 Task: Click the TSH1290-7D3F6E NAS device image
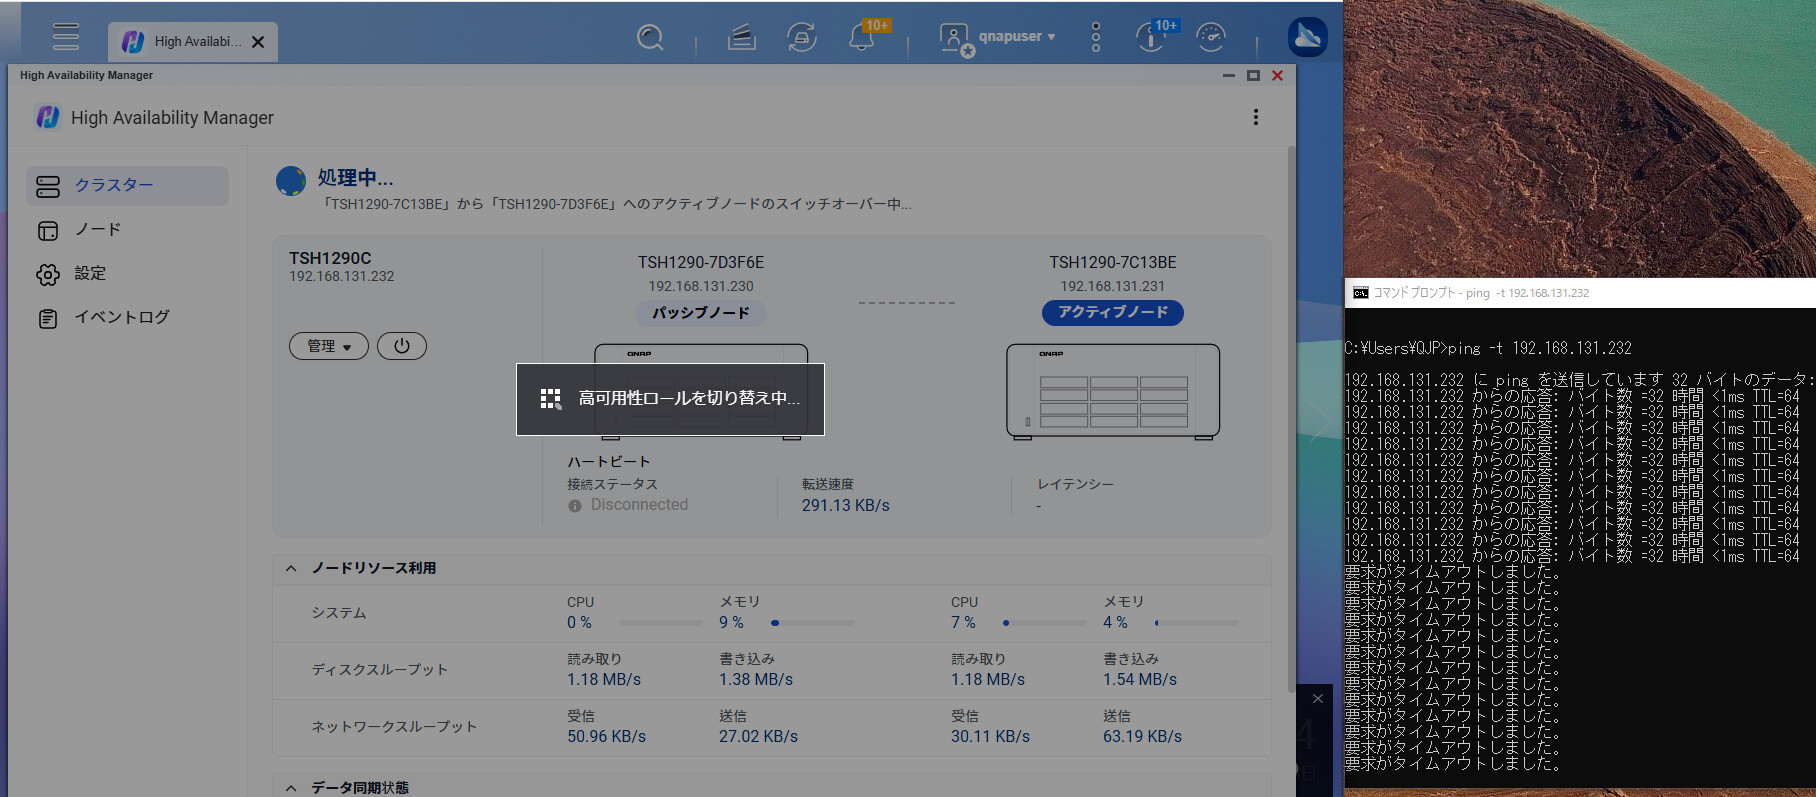click(x=701, y=391)
